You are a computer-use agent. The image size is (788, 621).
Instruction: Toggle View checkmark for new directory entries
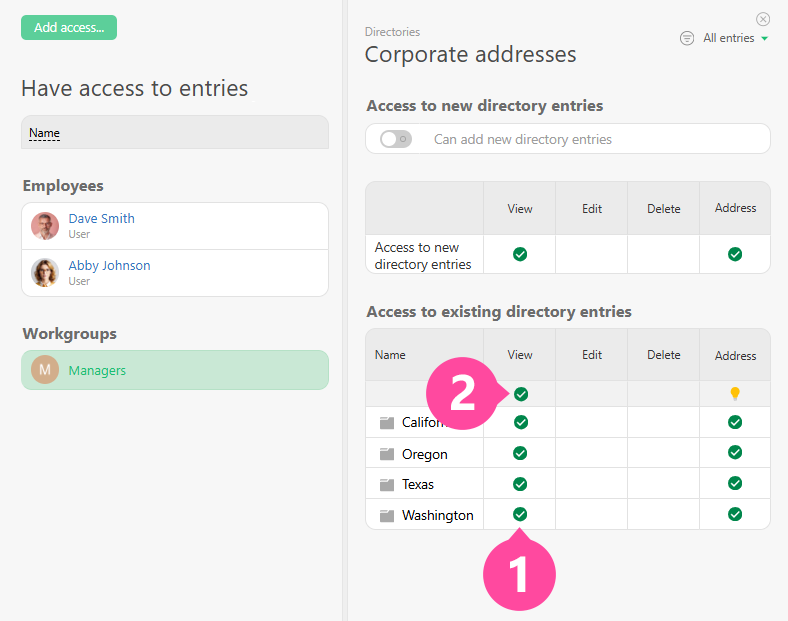pos(520,254)
